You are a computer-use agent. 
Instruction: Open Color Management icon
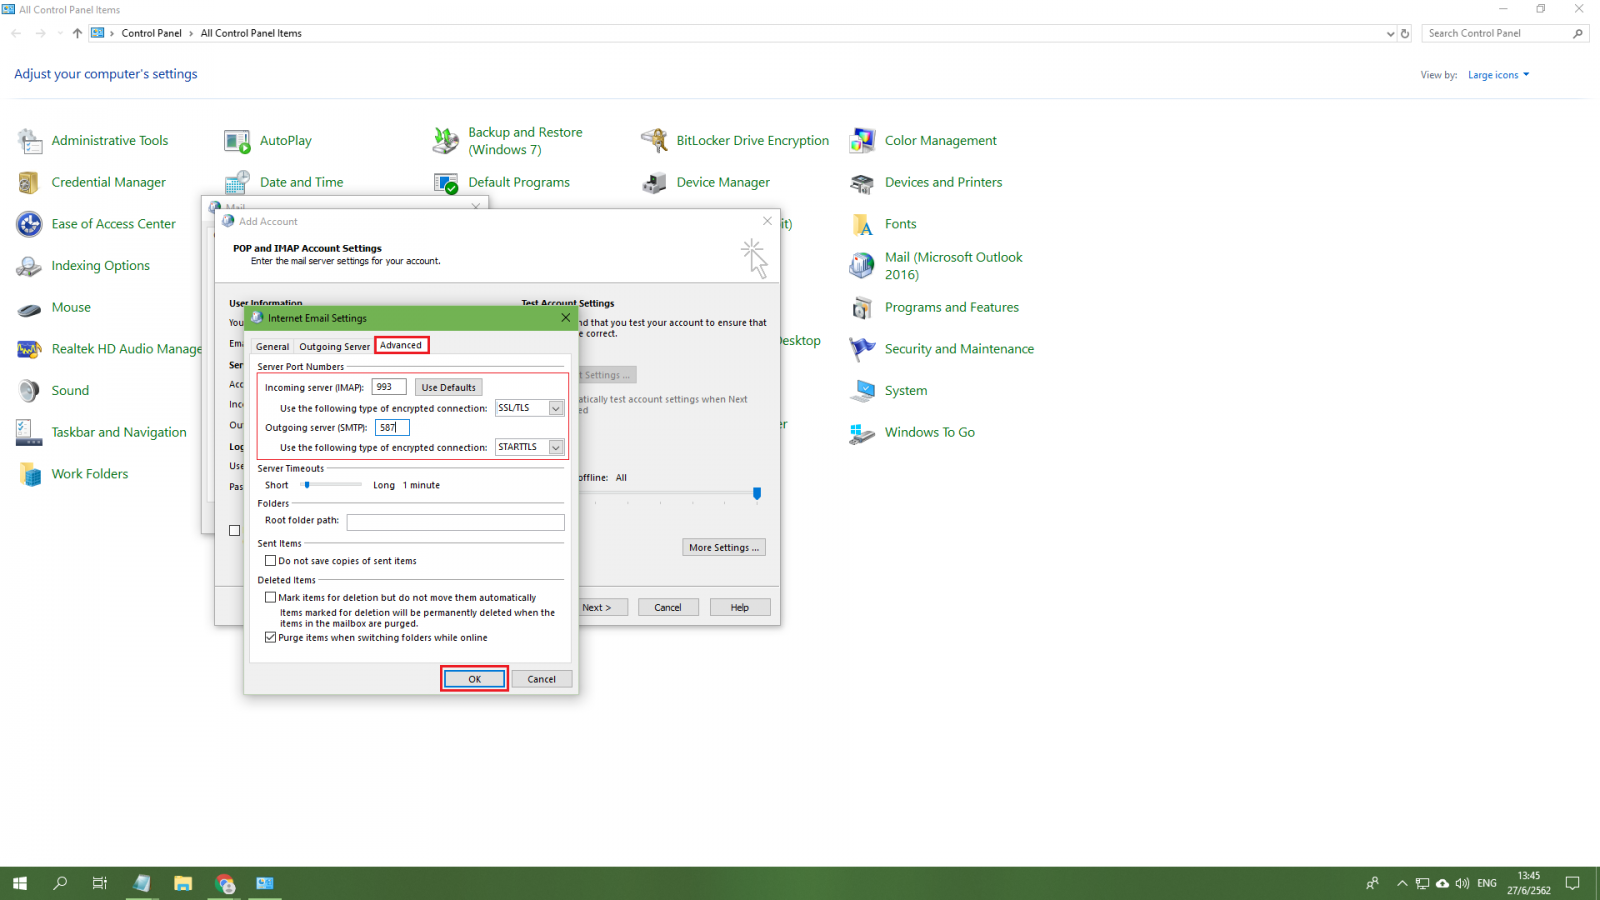tap(862, 141)
